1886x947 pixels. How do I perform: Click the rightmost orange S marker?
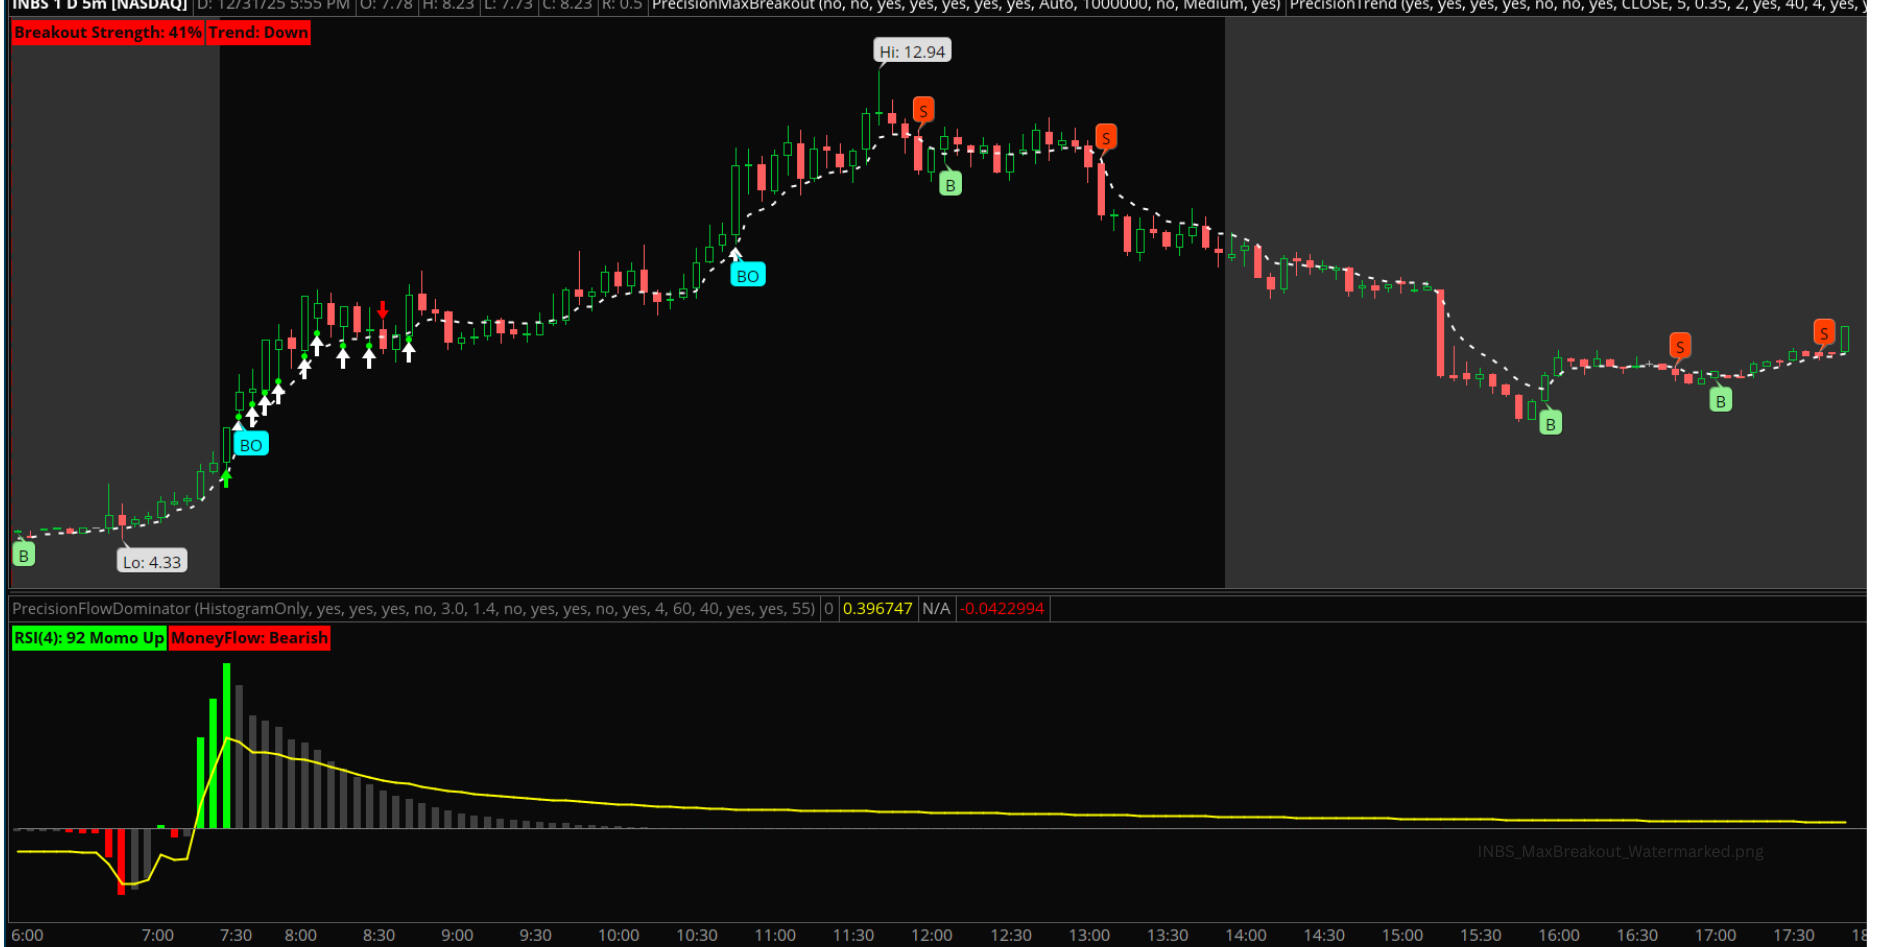point(1824,332)
